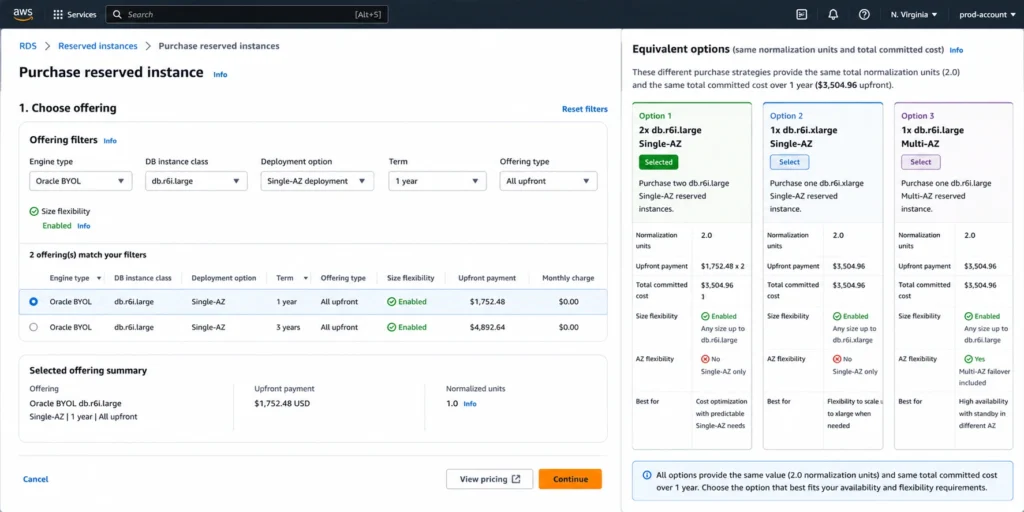The width and height of the screenshot is (1024, 512).
Task: Open Info next to Size flexibility Enabled
Action: [84, 226]
